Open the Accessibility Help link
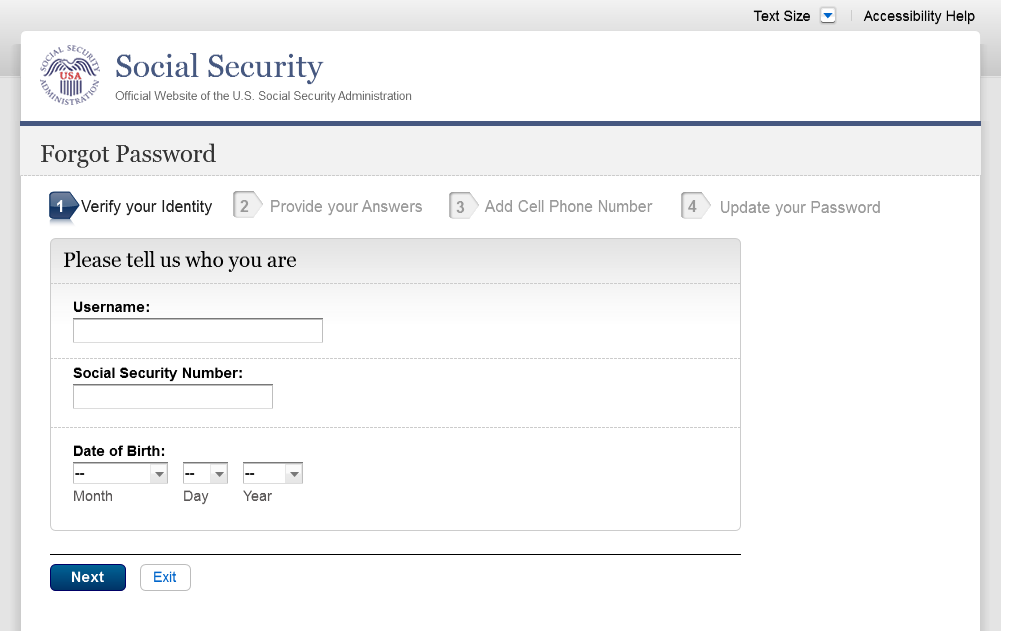The image size is (1010, 640). pos(918,16)
